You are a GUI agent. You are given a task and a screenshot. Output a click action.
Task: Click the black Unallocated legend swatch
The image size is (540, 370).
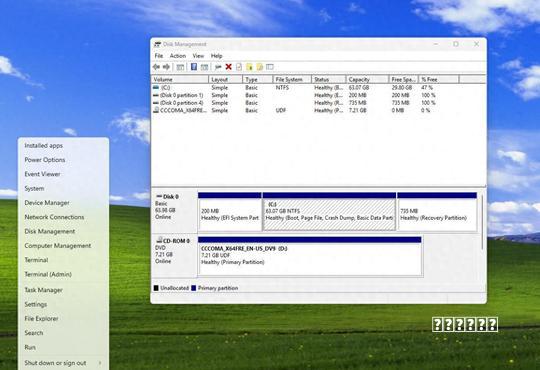coord(156,288)
